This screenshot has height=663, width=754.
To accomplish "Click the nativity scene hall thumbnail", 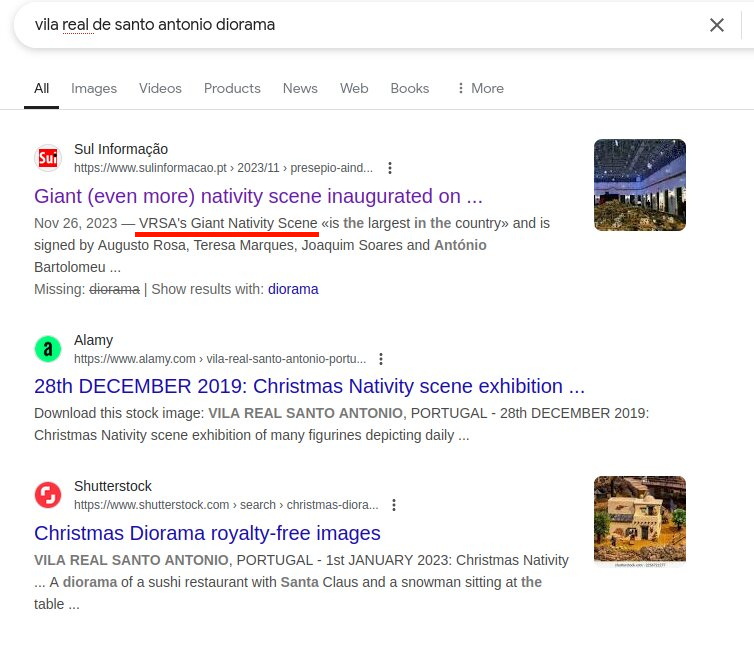I will pyautogui.click(x=639, y=185).
